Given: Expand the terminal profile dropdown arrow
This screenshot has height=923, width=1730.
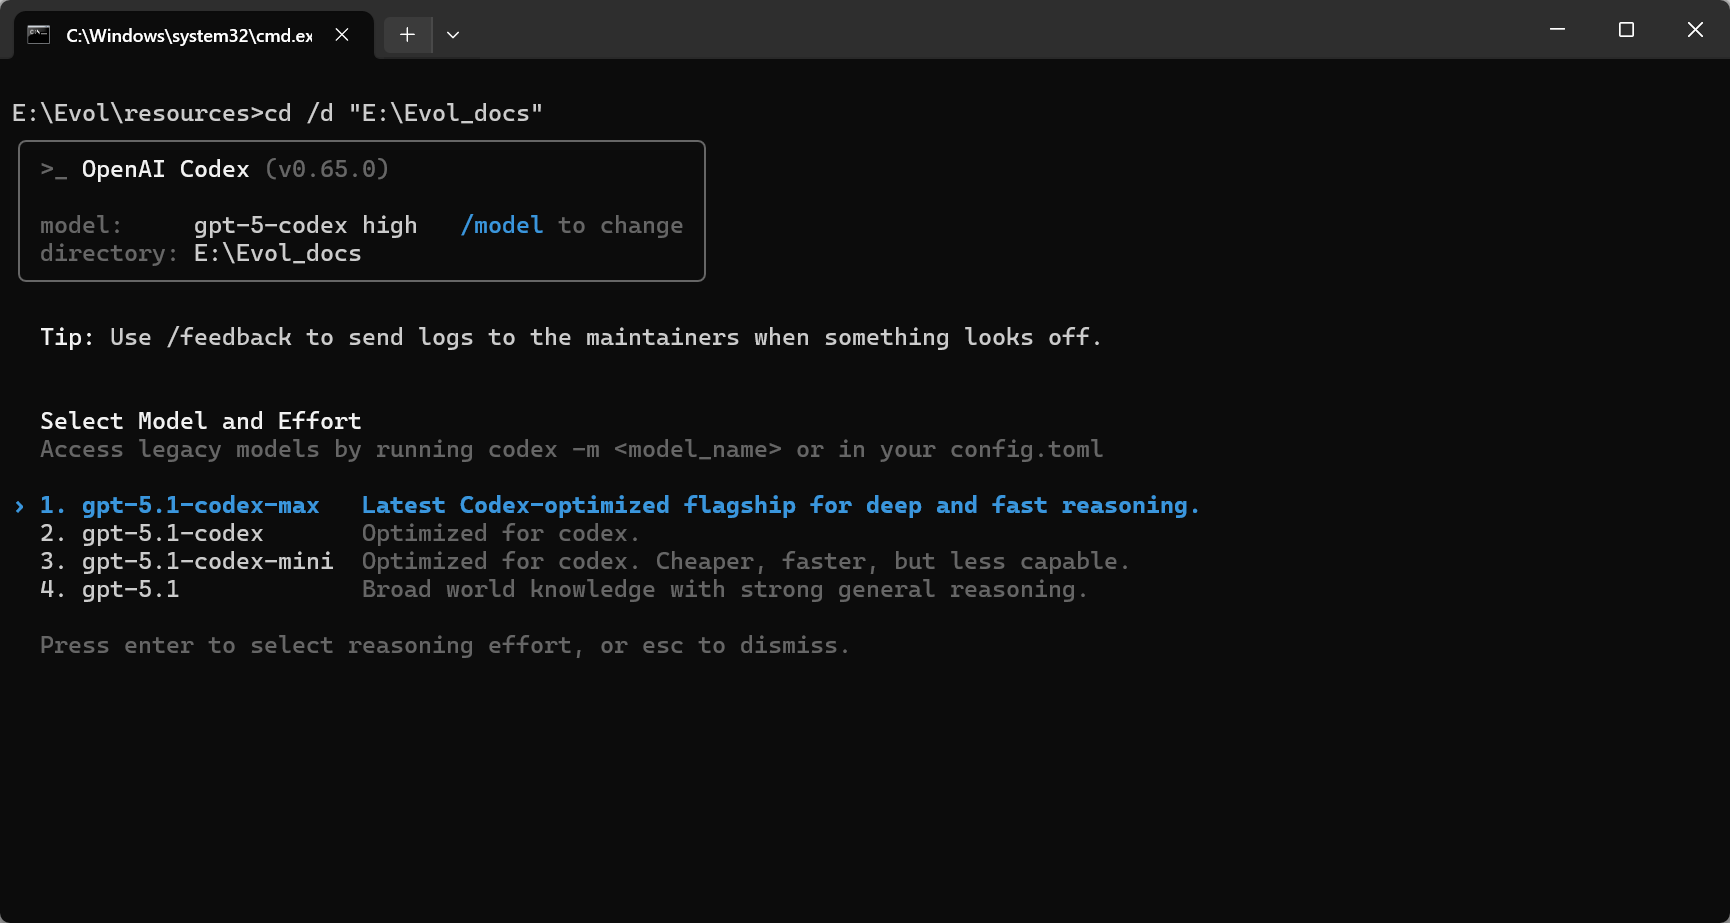Looking at the screenshot, I should (453, 35).
